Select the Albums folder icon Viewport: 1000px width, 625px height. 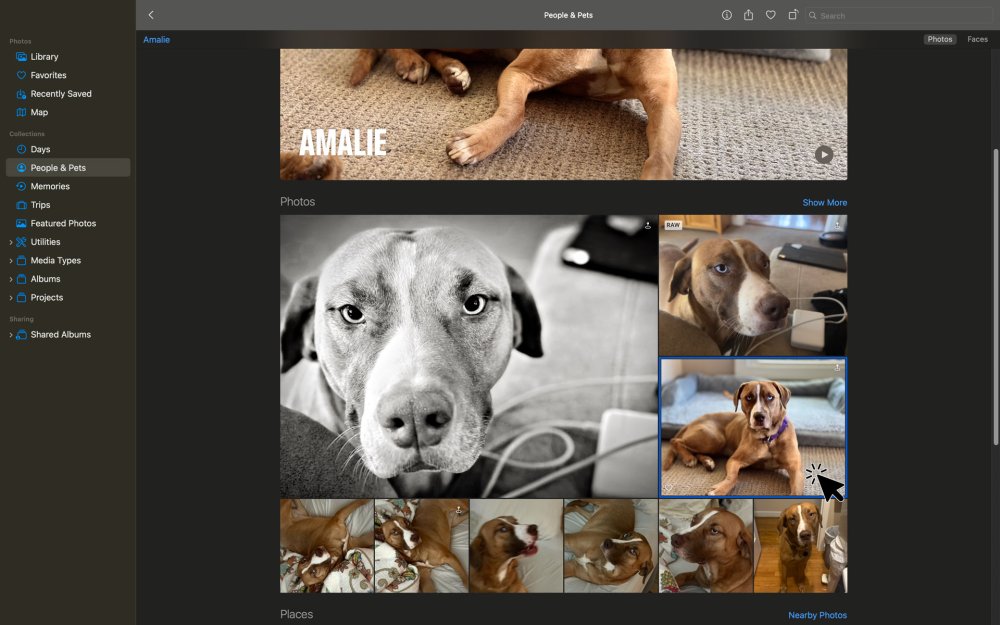(x=21, y=279)
